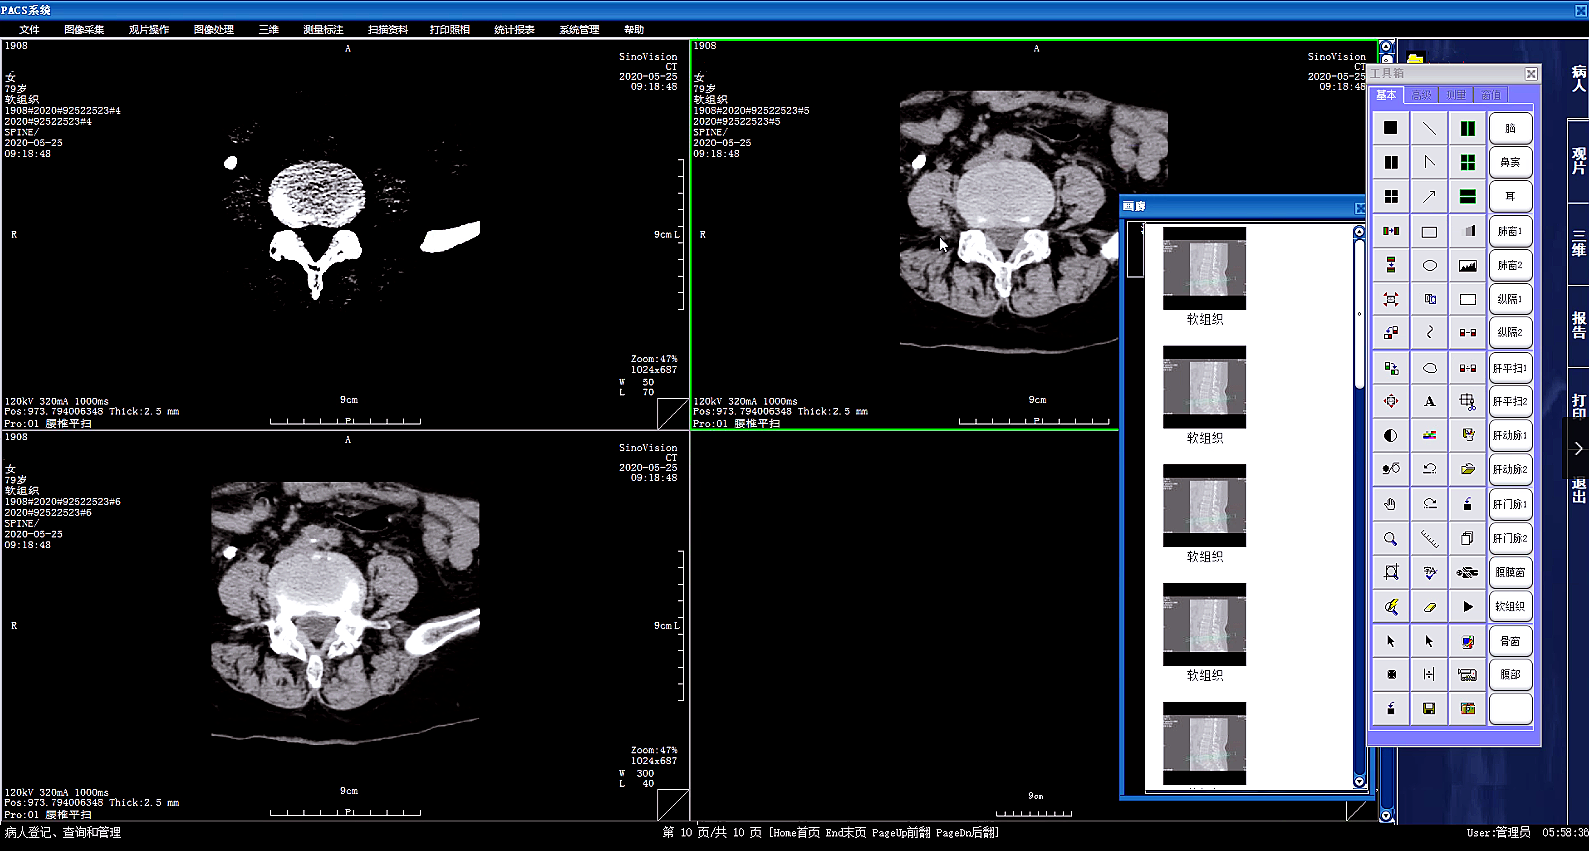Click the printer icon in the toolbox
The height and width of the screenshot is (851, 1589).
coord(1467,674)
